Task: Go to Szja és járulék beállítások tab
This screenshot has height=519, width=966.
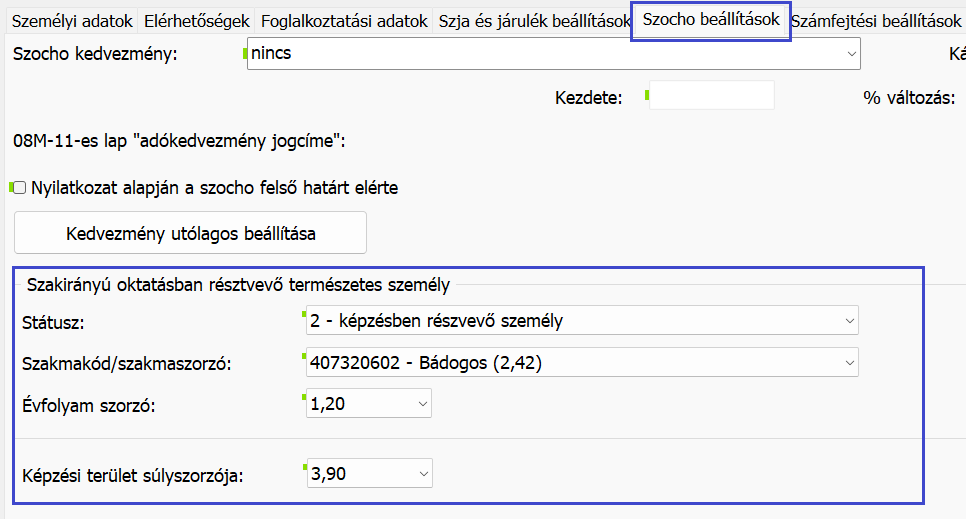Action: (x=534, y=21)
